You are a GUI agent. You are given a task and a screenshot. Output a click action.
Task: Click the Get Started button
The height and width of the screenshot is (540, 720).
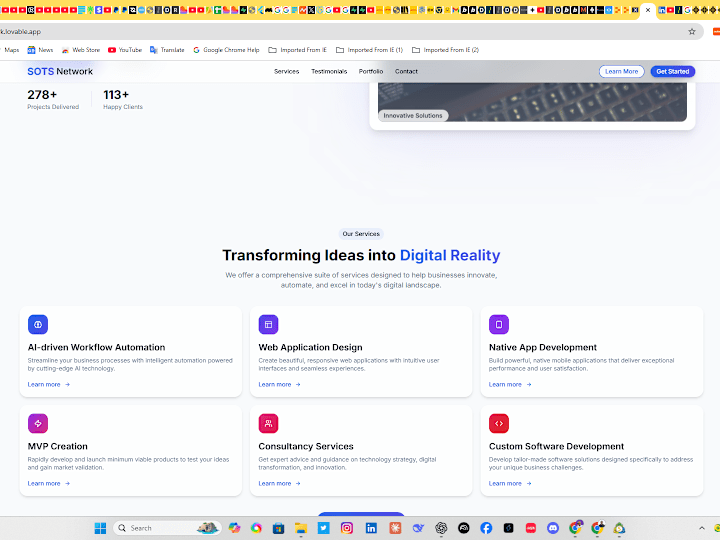coord(673,72)
